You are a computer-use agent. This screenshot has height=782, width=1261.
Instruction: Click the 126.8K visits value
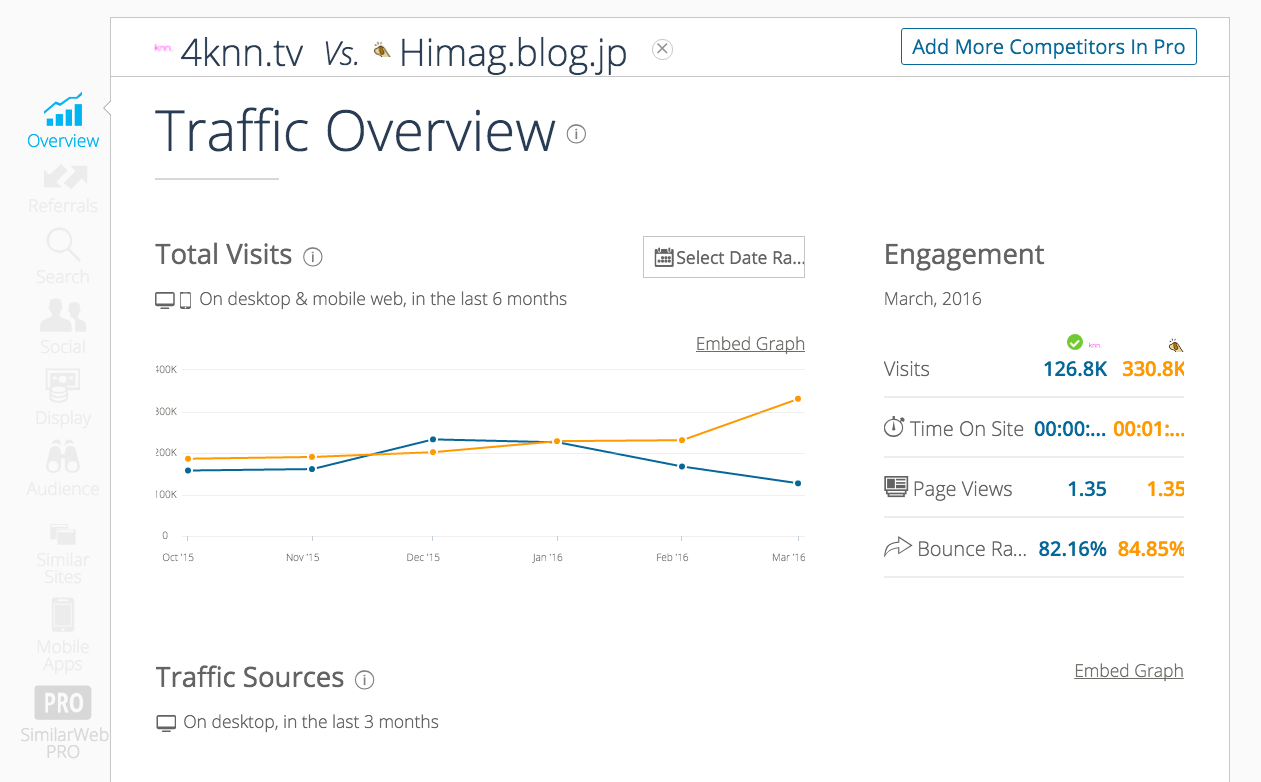(1075, 369)
